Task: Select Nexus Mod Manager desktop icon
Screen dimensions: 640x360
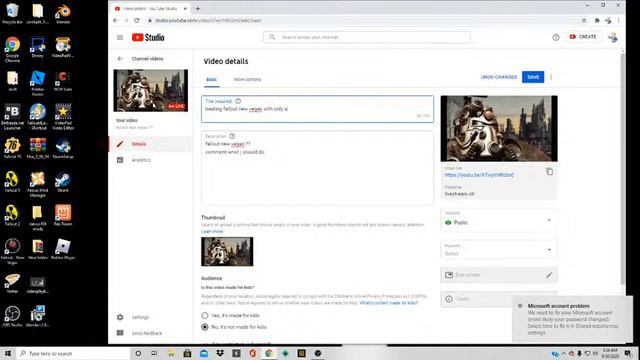Action: tap(38, 184)
